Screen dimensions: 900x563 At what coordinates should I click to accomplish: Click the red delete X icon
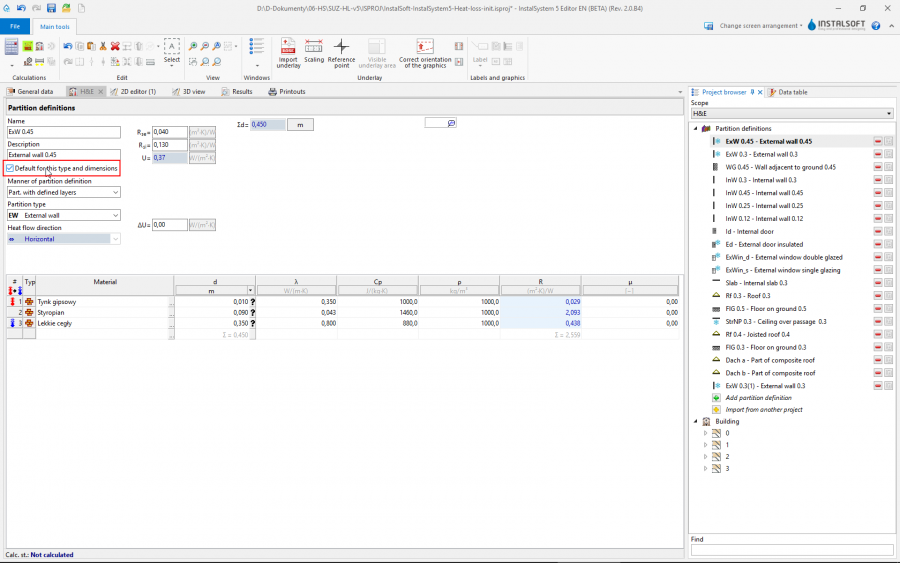[x=115, y=46]
